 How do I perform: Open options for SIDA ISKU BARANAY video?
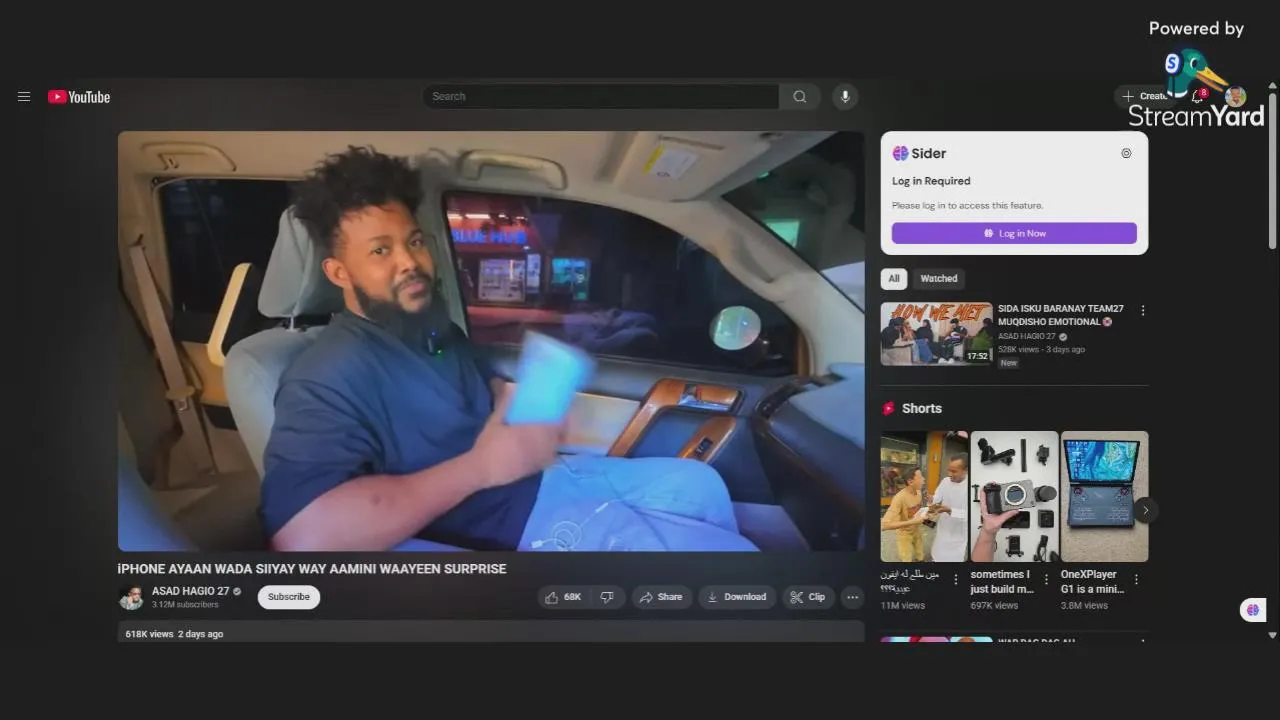pos(1143,311)
